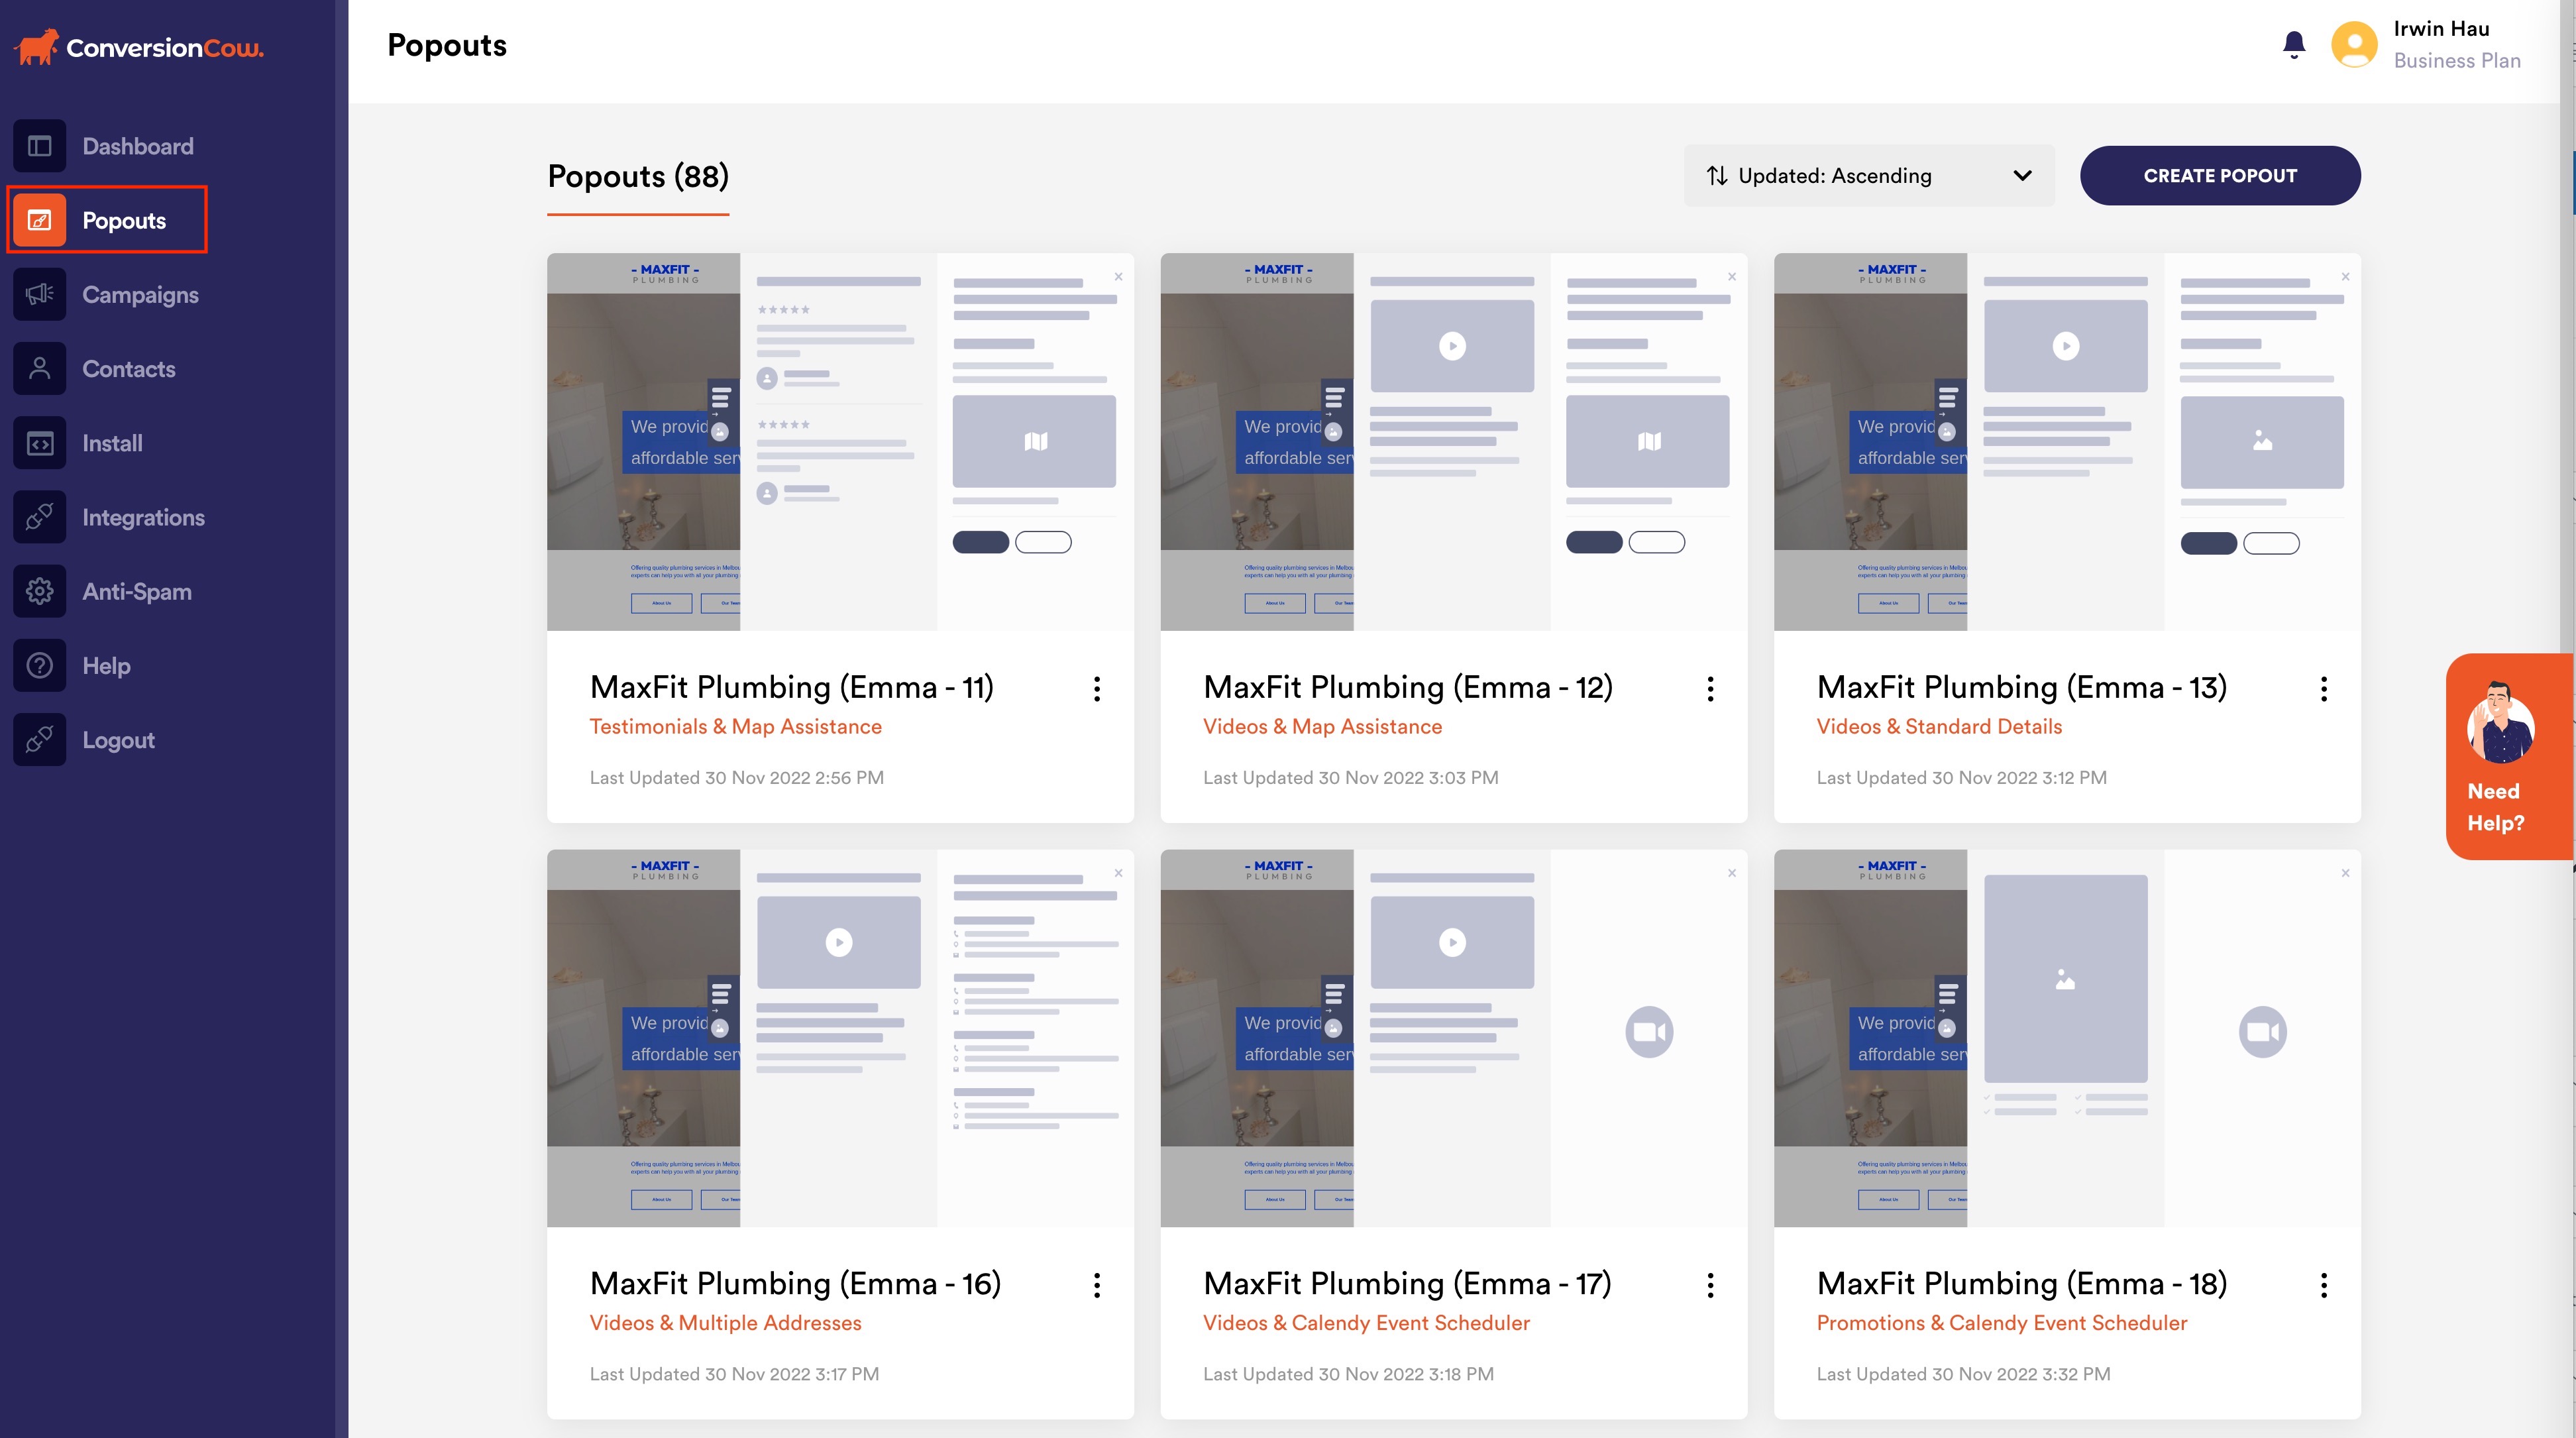Click the ConversionCow logo
This screenshot has height=1438, width=2576.
click(x=139, y=47)
